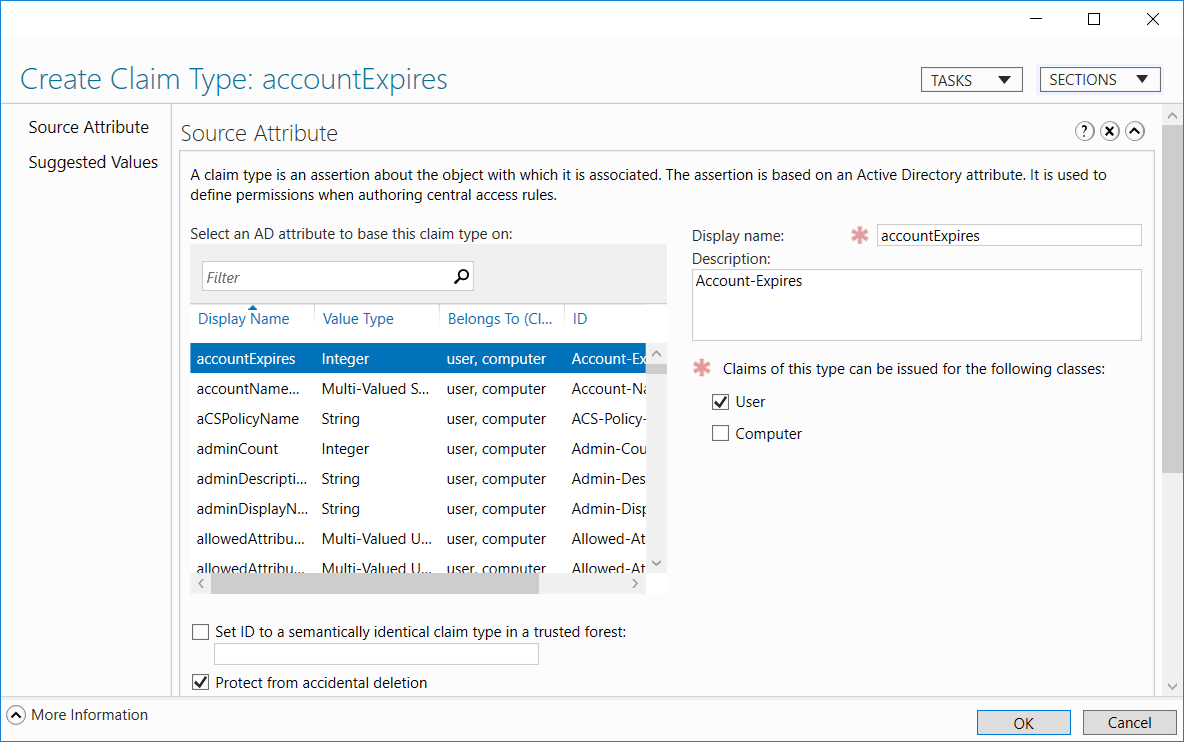Click the down arrow on the list scrollbar
This screenshot has width=1184, height=742.
click(x=657, y=563)
